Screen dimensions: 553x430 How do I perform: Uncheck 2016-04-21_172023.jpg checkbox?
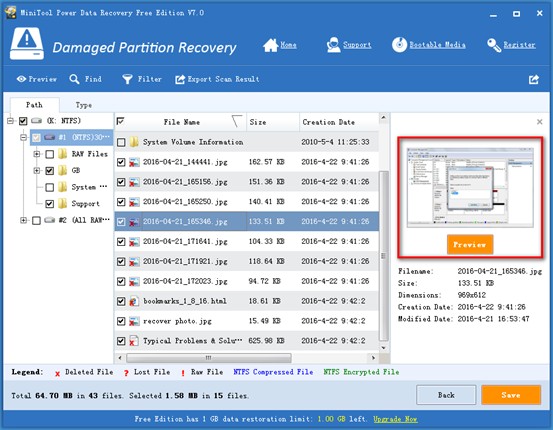click(121, 281)
